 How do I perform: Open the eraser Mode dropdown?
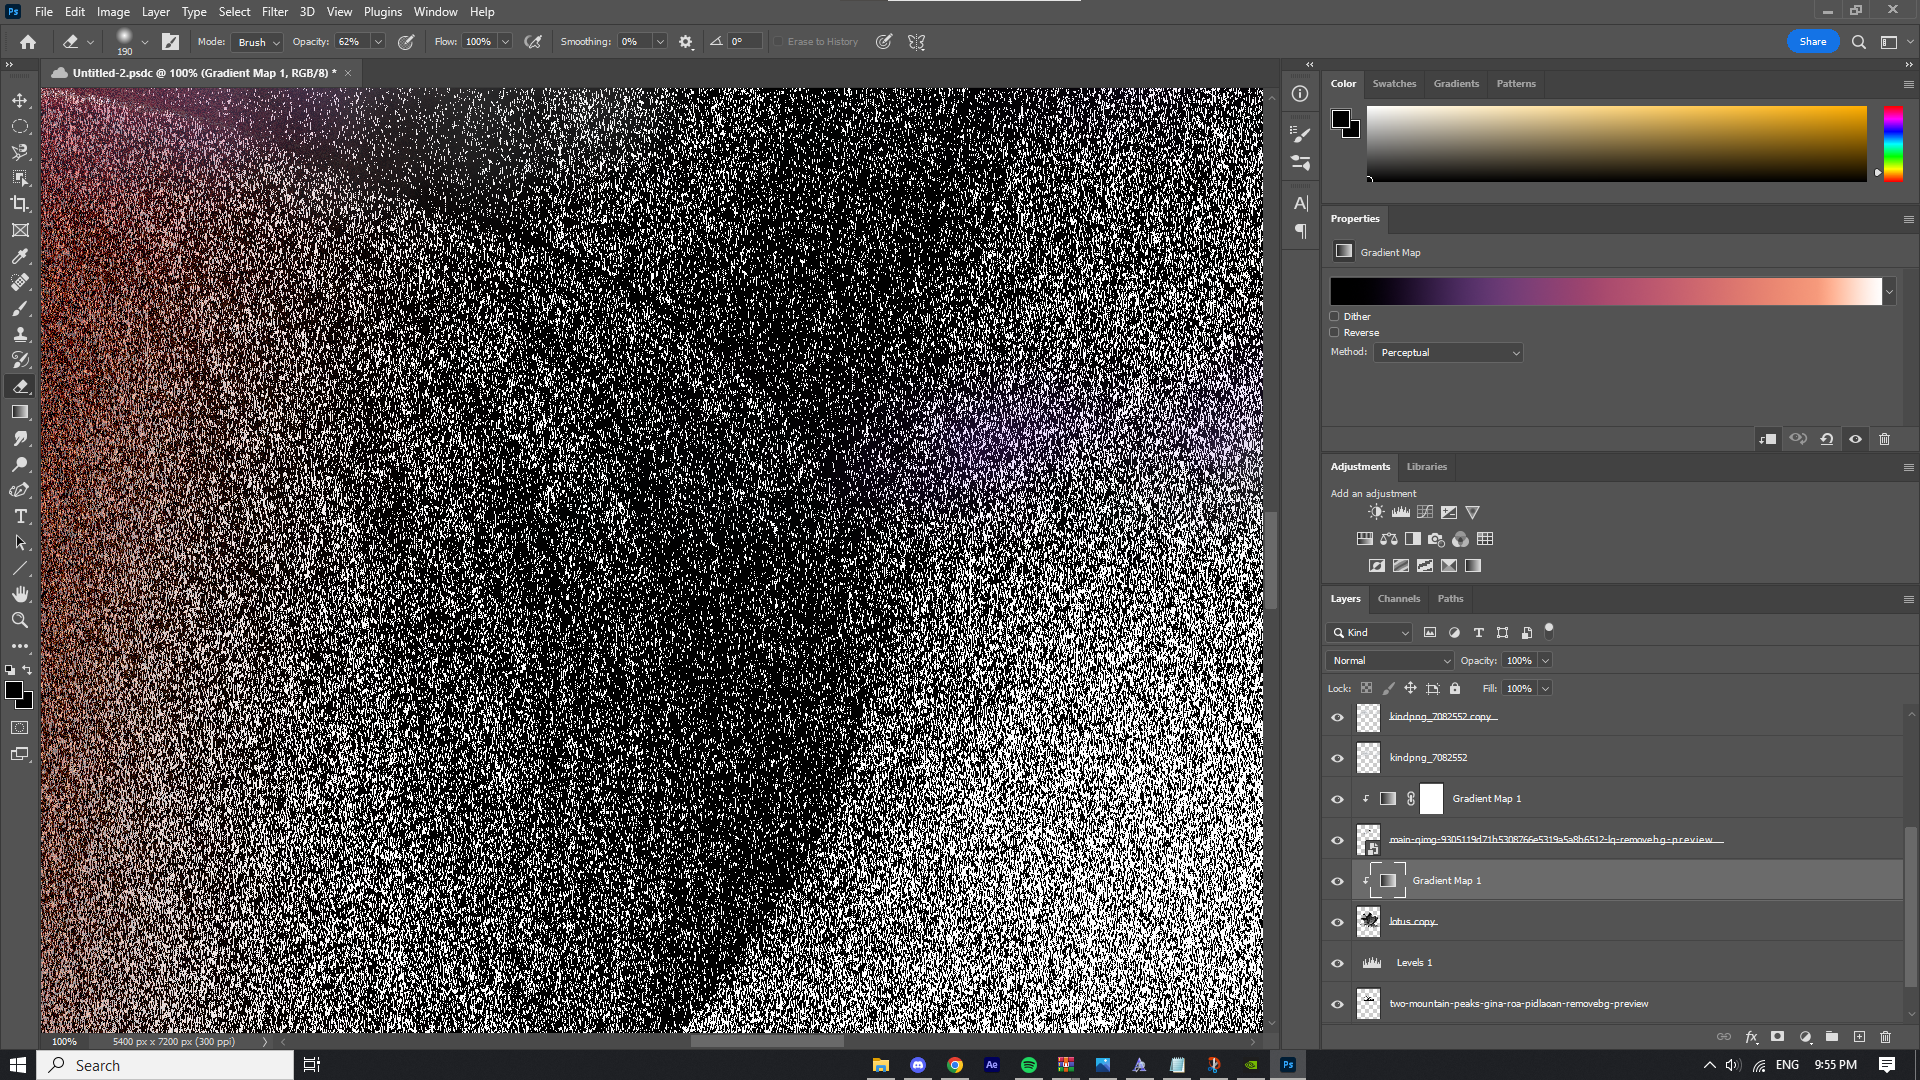coord(256,42)
